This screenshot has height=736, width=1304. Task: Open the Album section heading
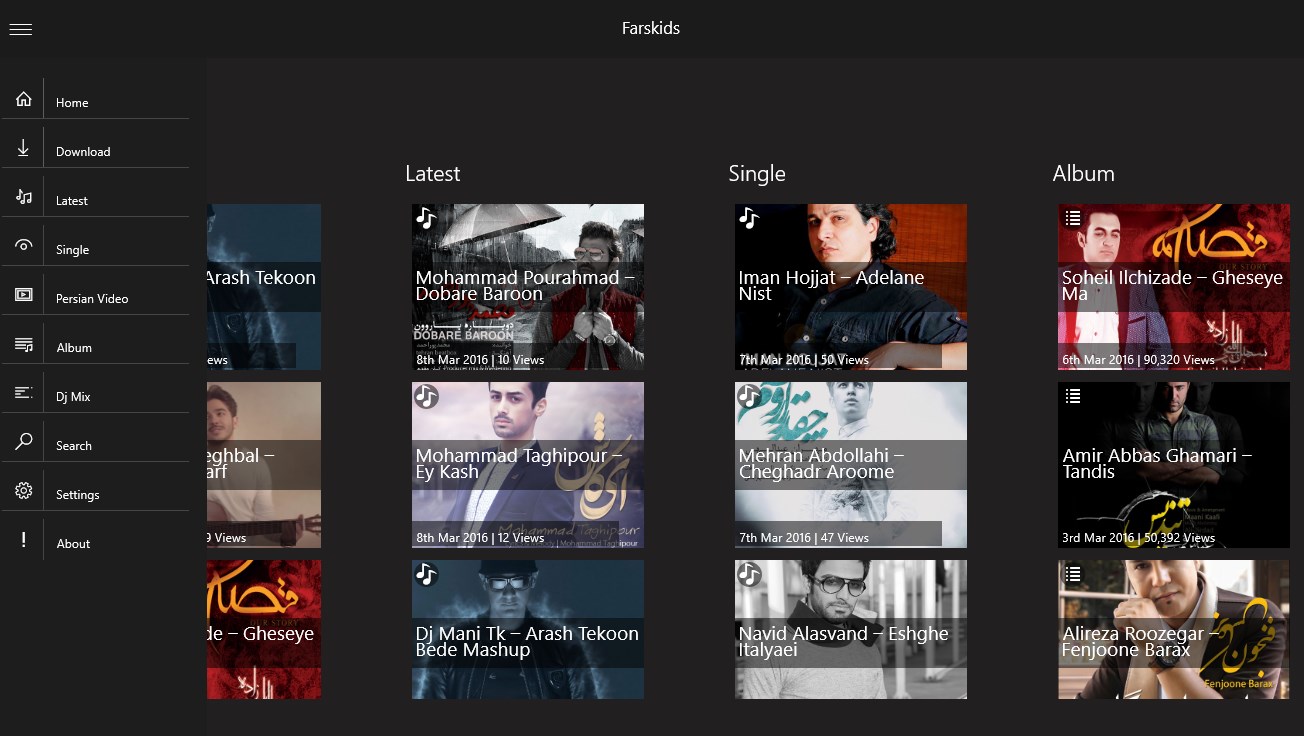[x=1083, y=174]
